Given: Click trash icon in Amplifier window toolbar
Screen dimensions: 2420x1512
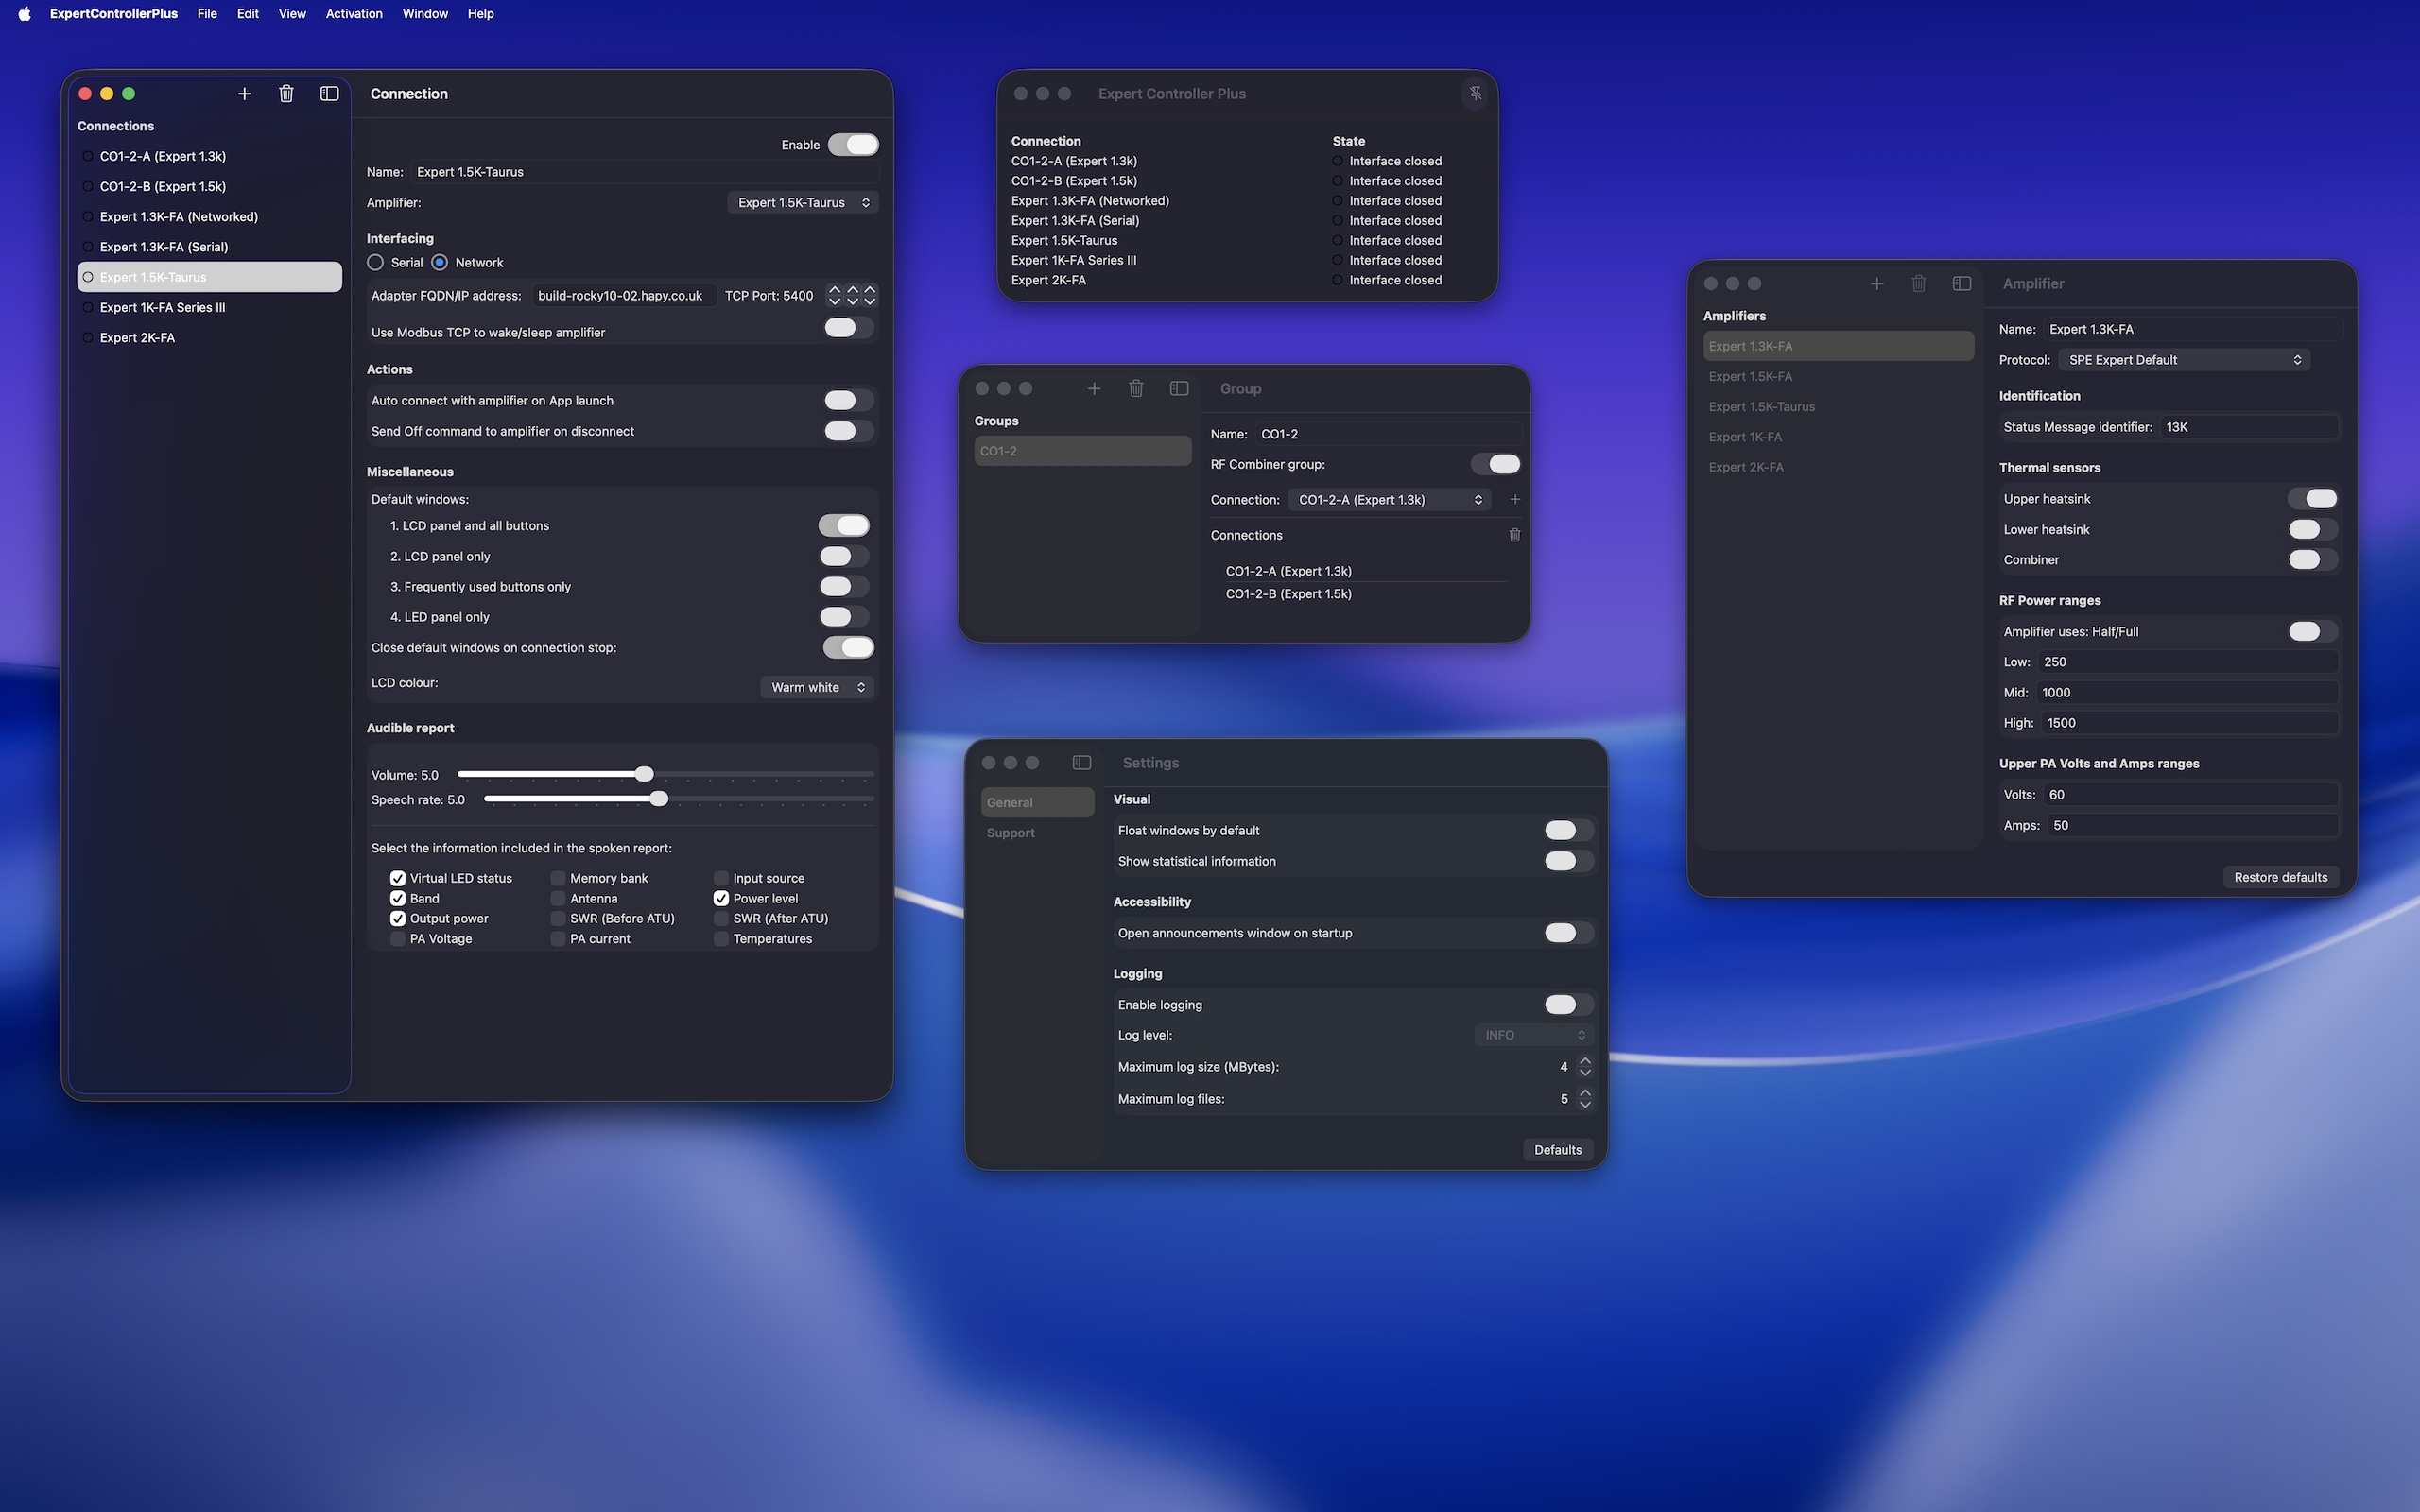Looking at the screenshot, I should [x=1919, y=283].
